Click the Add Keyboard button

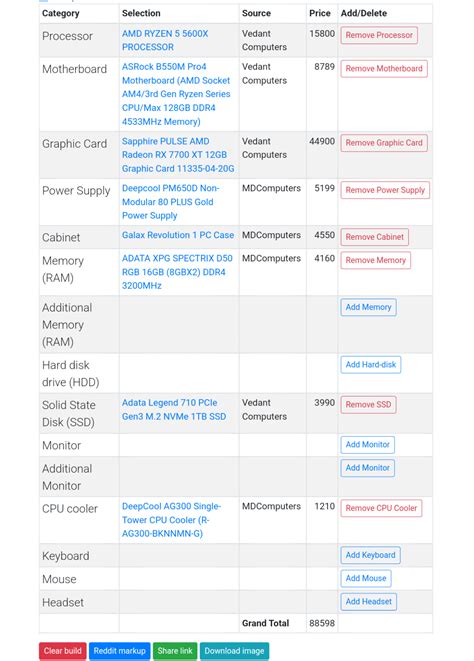370,555
